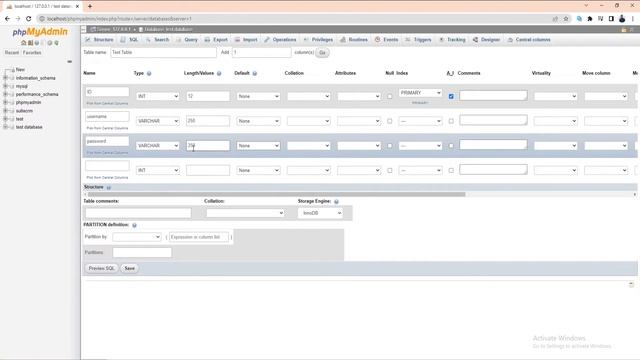The image size is (640, 360).
Task: Click the help icon next to Length/Values header
Action: 219,73
